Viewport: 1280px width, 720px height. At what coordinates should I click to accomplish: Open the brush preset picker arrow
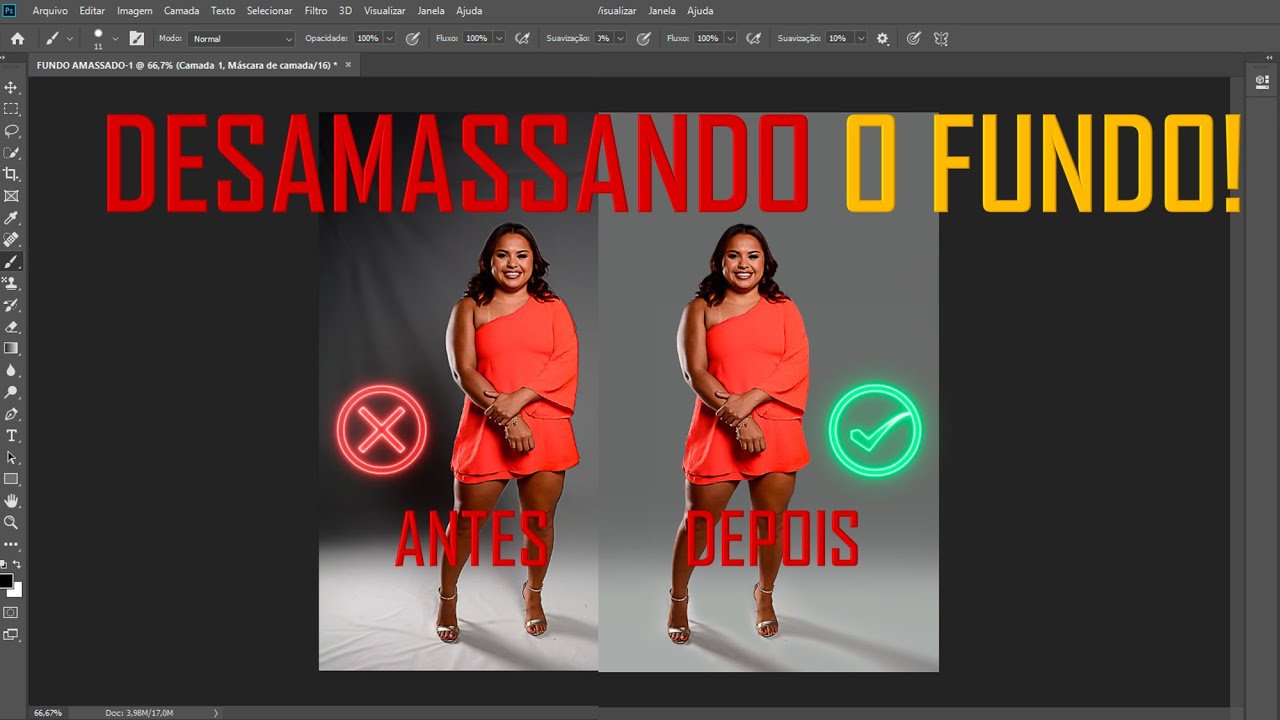(115, 39)
